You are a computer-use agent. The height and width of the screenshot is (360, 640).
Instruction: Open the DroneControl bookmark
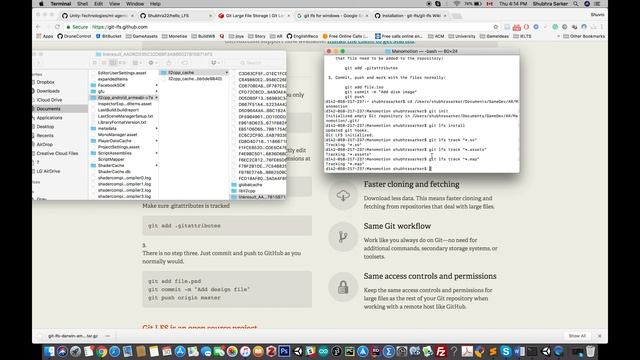74,36
